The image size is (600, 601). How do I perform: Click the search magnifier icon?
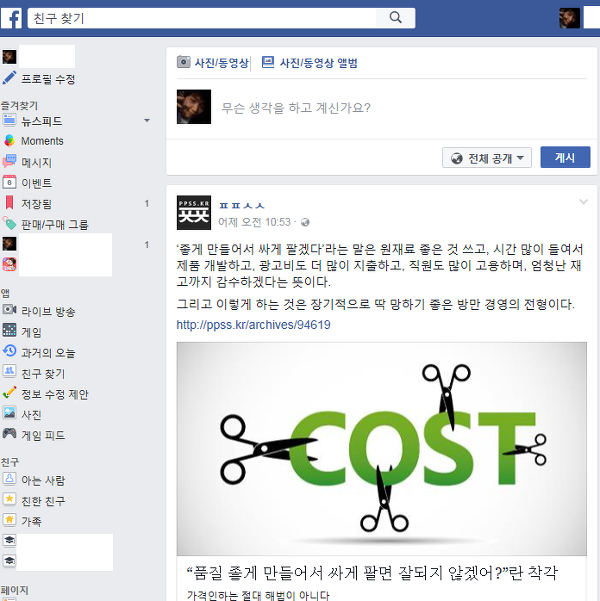coord(395,18)
